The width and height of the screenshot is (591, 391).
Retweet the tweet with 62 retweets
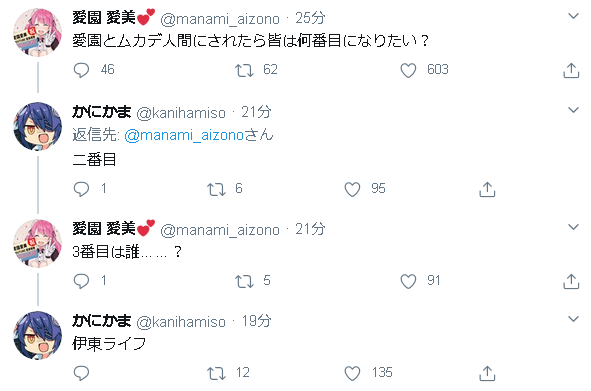pyautogui.click(x=244, y=70)
